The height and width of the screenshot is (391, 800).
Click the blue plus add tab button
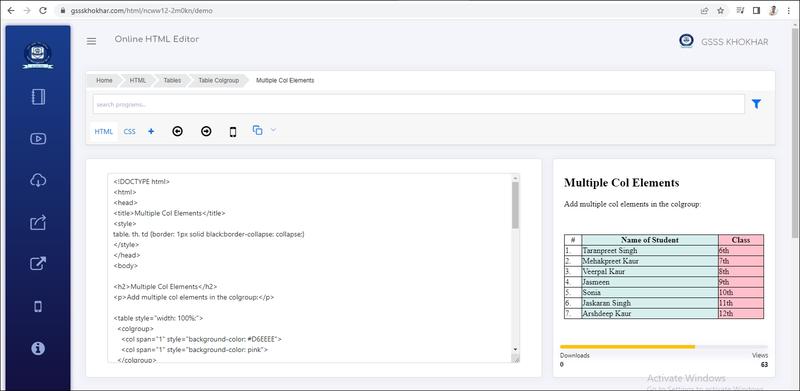coord(151,131)
